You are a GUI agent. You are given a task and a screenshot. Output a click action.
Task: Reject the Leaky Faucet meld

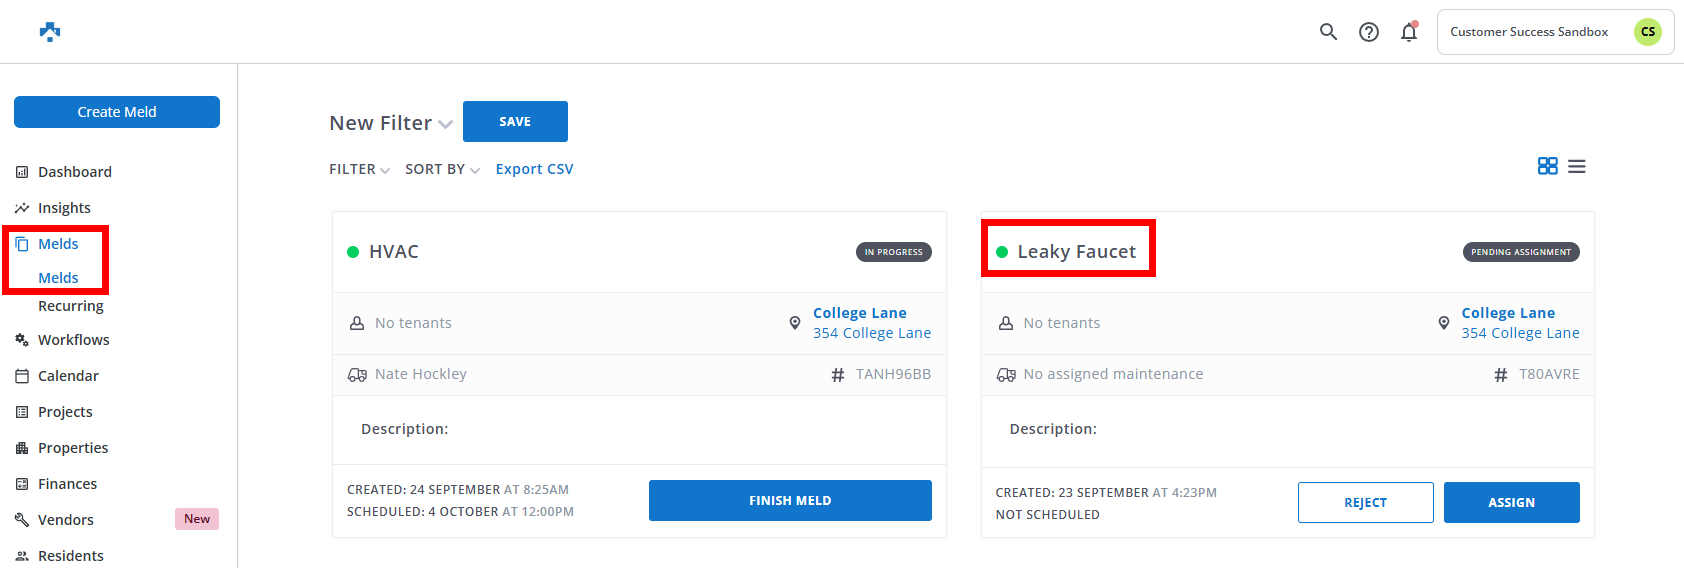pos(1365,502)
